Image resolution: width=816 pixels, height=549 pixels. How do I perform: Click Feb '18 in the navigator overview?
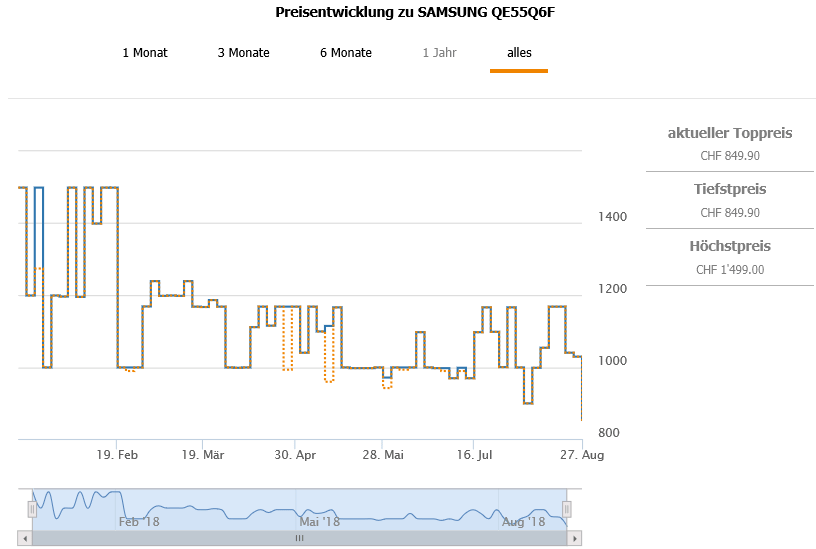tap(139, 522)
